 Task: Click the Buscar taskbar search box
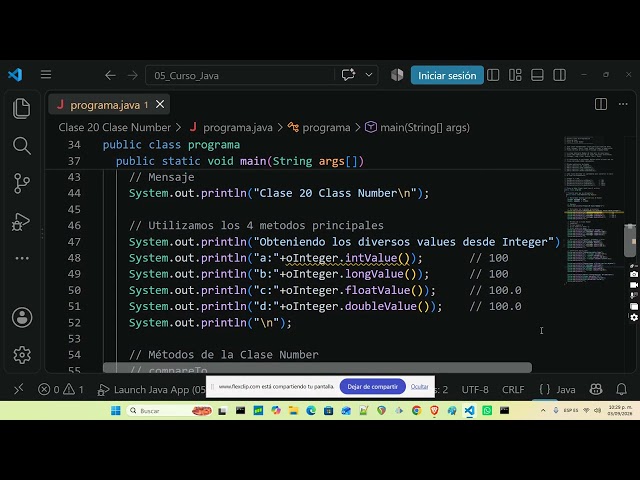point(169,411)
